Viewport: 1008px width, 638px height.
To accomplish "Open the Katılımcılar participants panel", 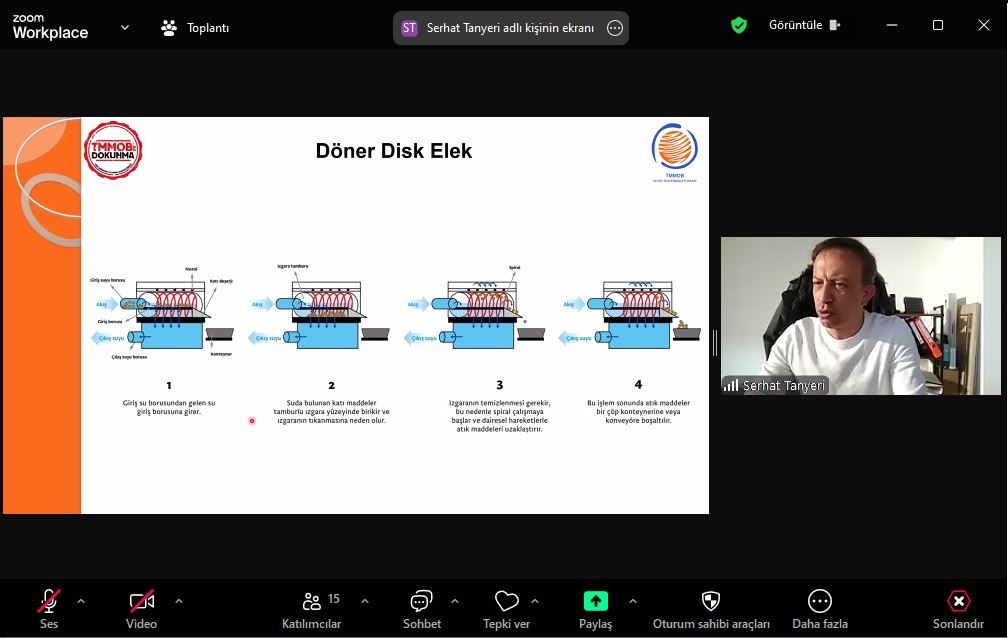I will click(311, 608).
